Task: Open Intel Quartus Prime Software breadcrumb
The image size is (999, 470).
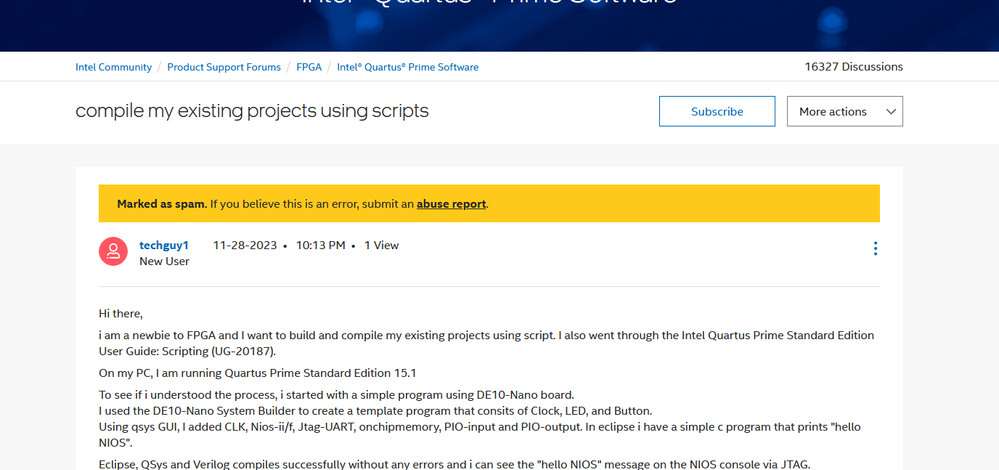Action: tap(408, 67)
